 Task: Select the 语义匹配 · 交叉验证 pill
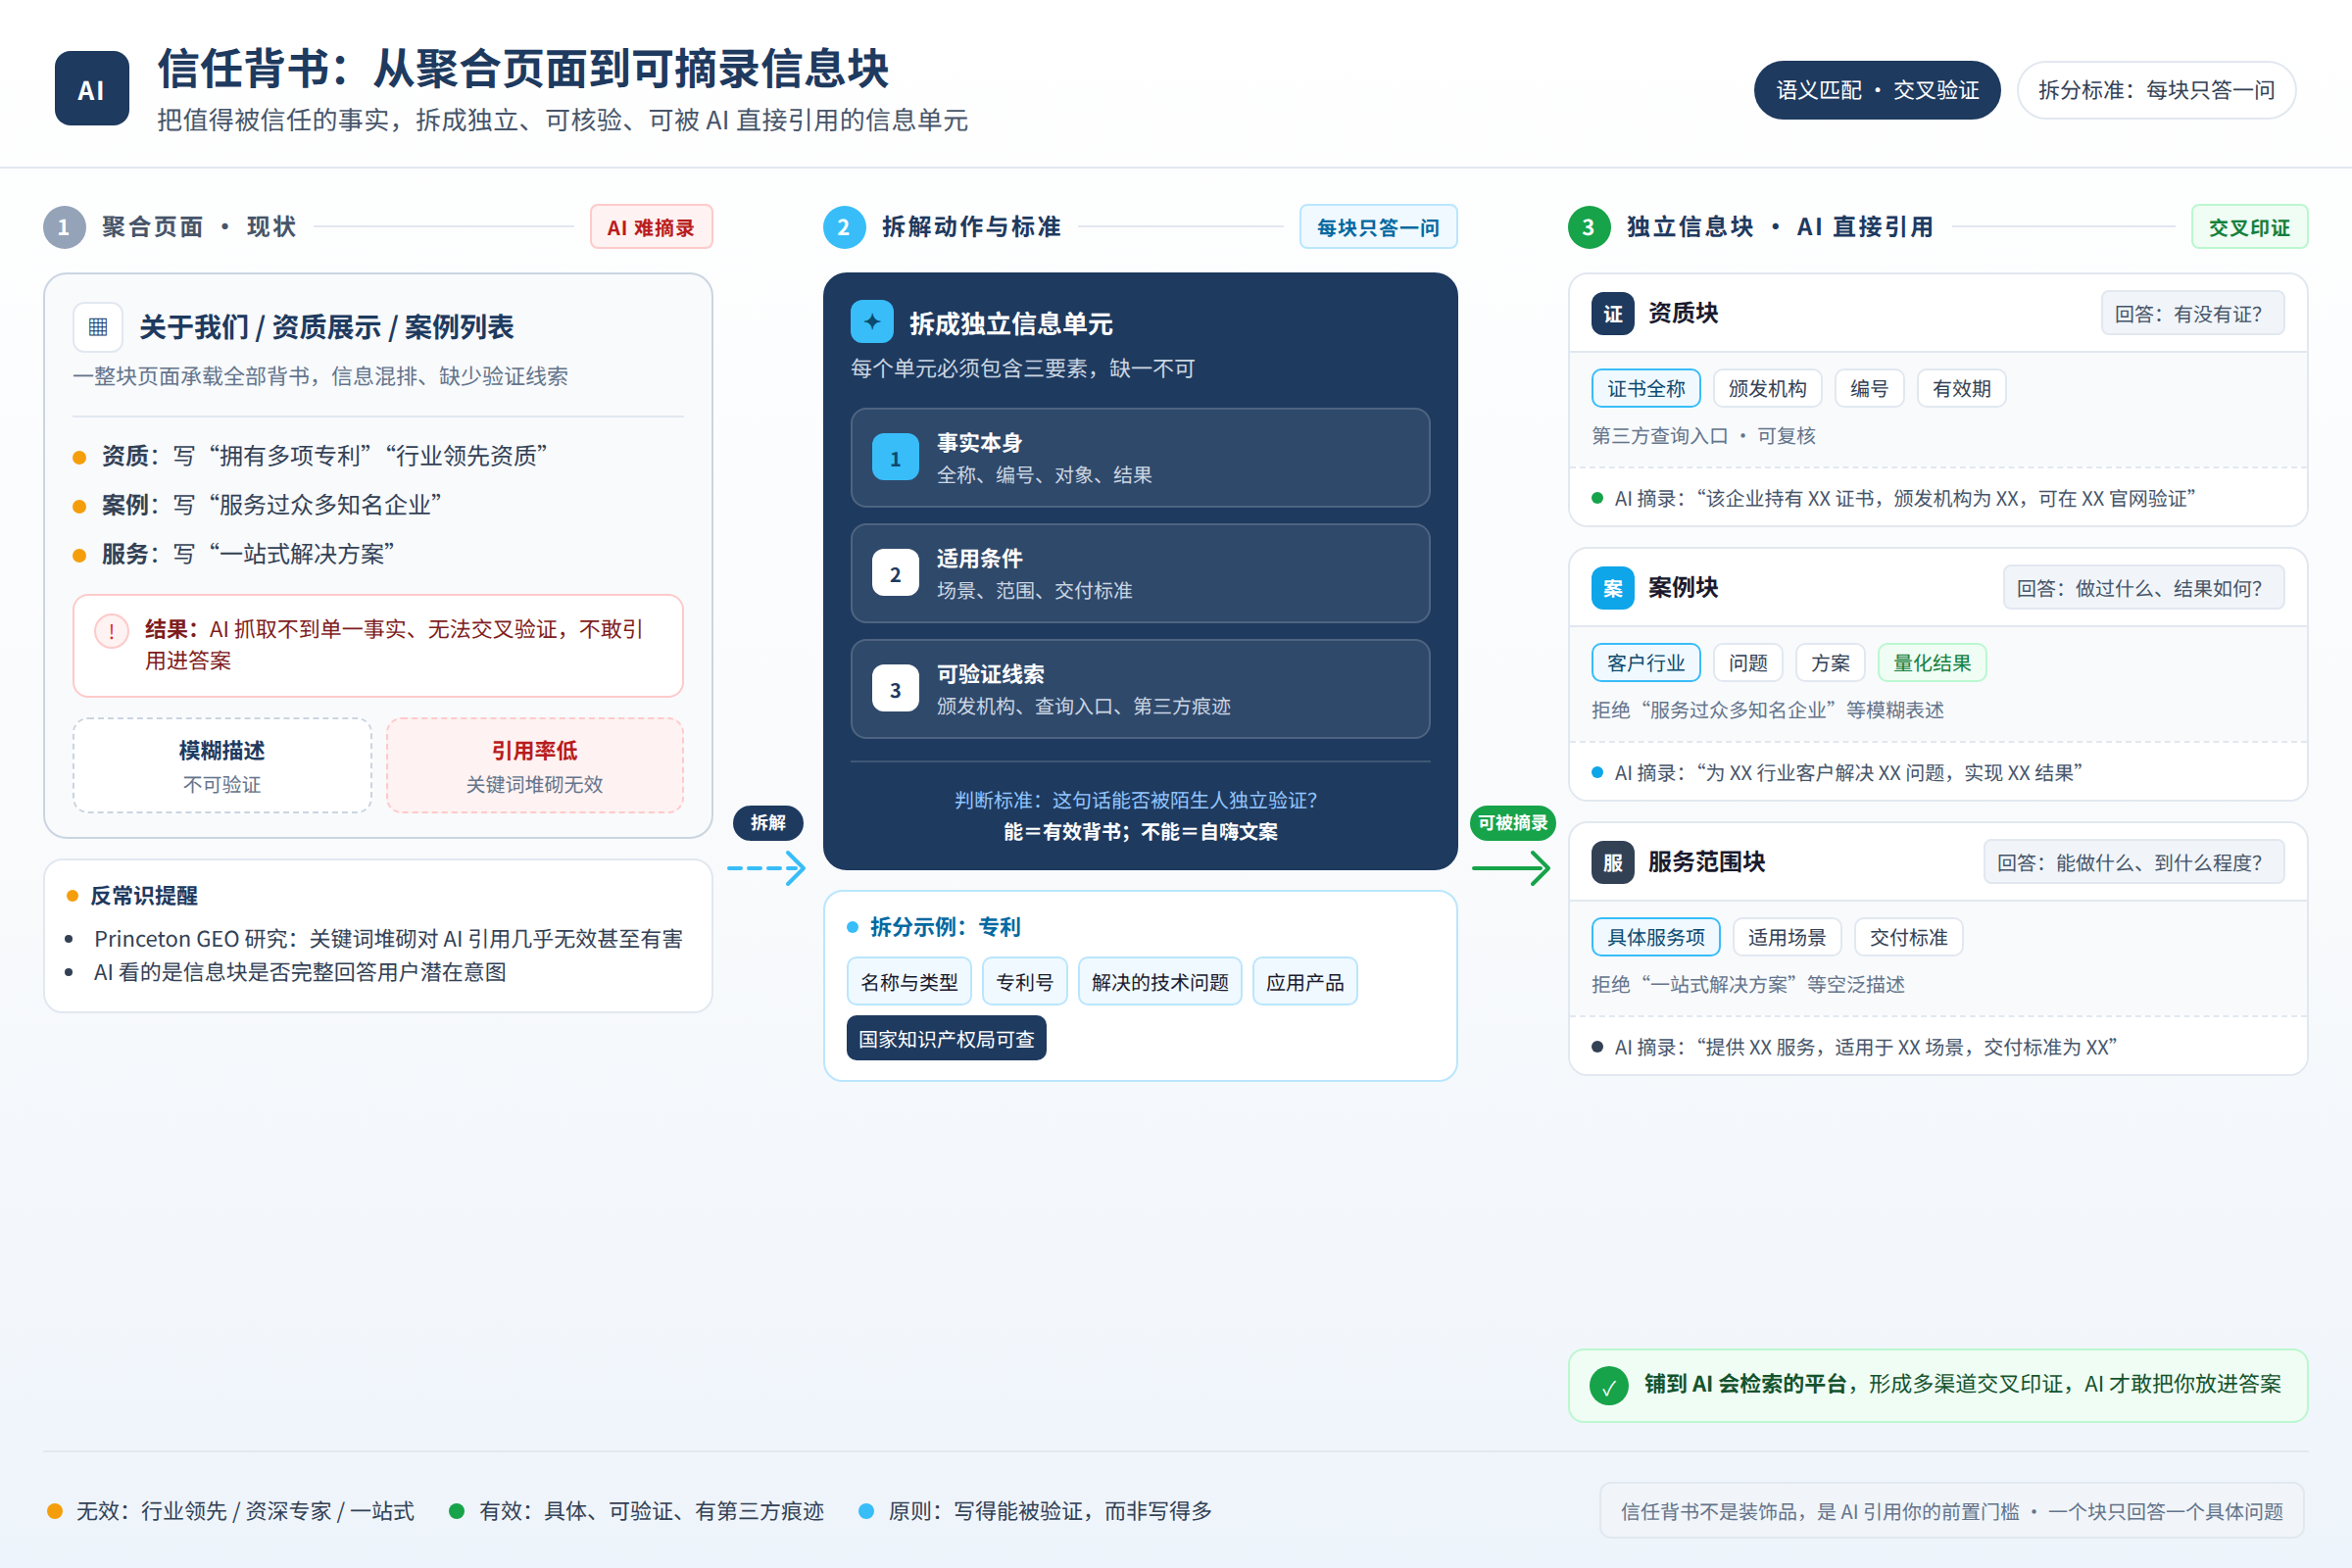[1877, 90]
